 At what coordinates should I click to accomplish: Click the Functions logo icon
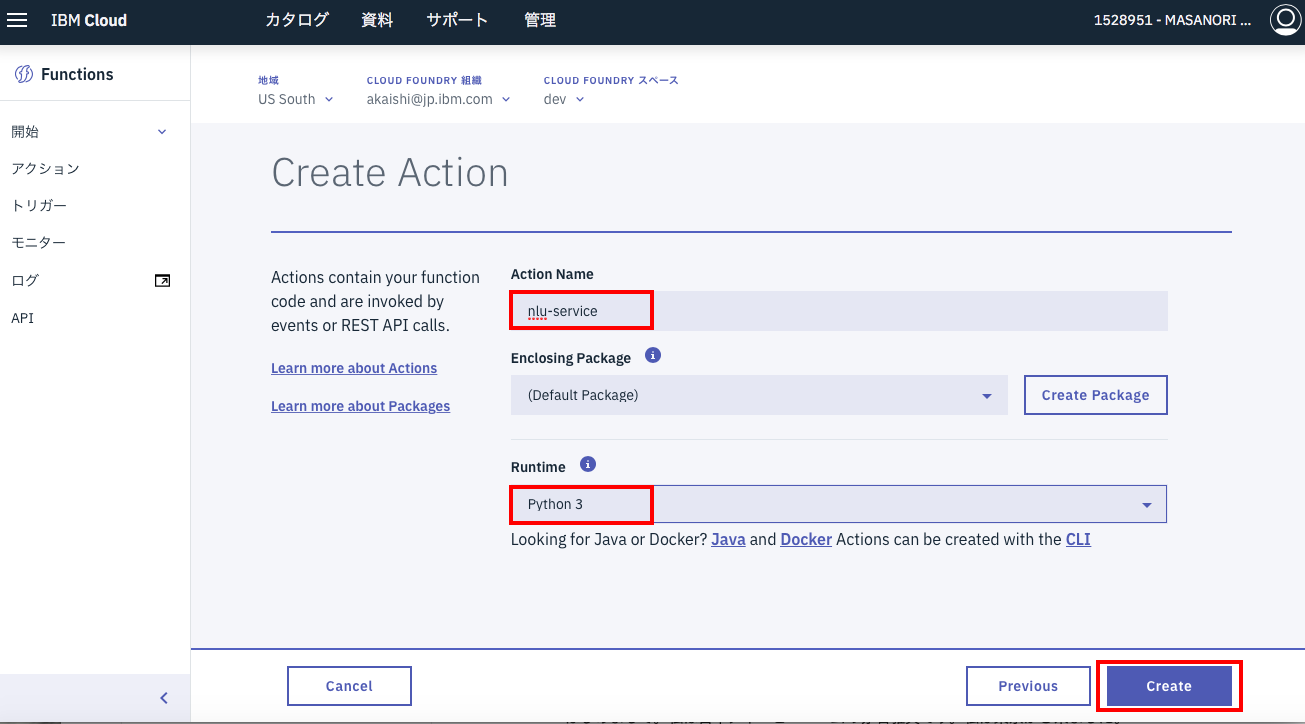pos(23,74)
